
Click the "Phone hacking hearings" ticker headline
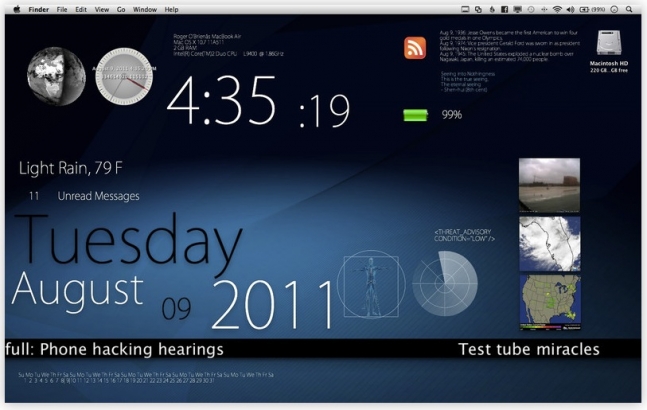pos(132,349)
